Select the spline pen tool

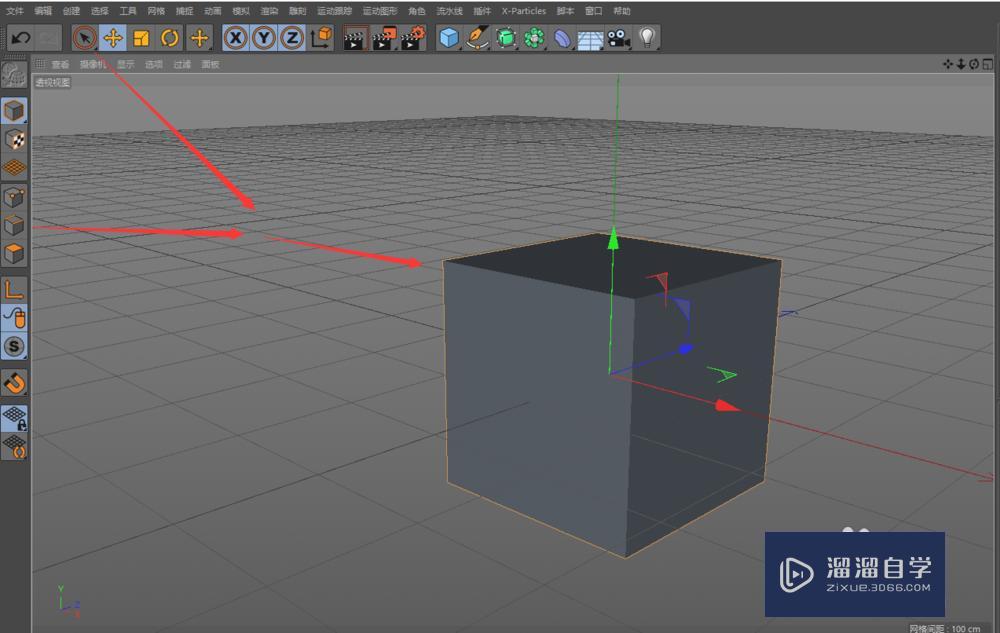click(x=477, y=38)
